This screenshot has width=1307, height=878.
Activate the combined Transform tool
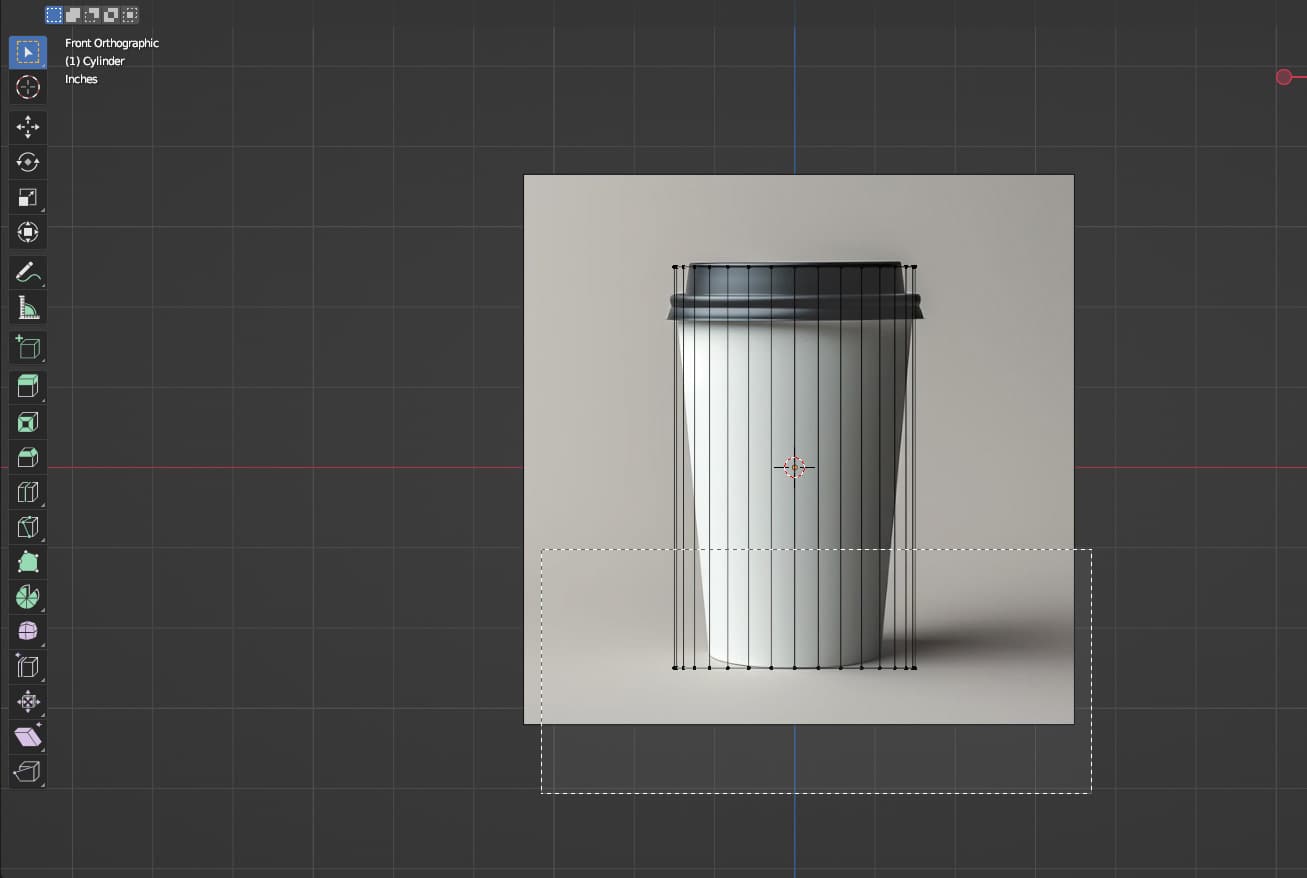28,232
